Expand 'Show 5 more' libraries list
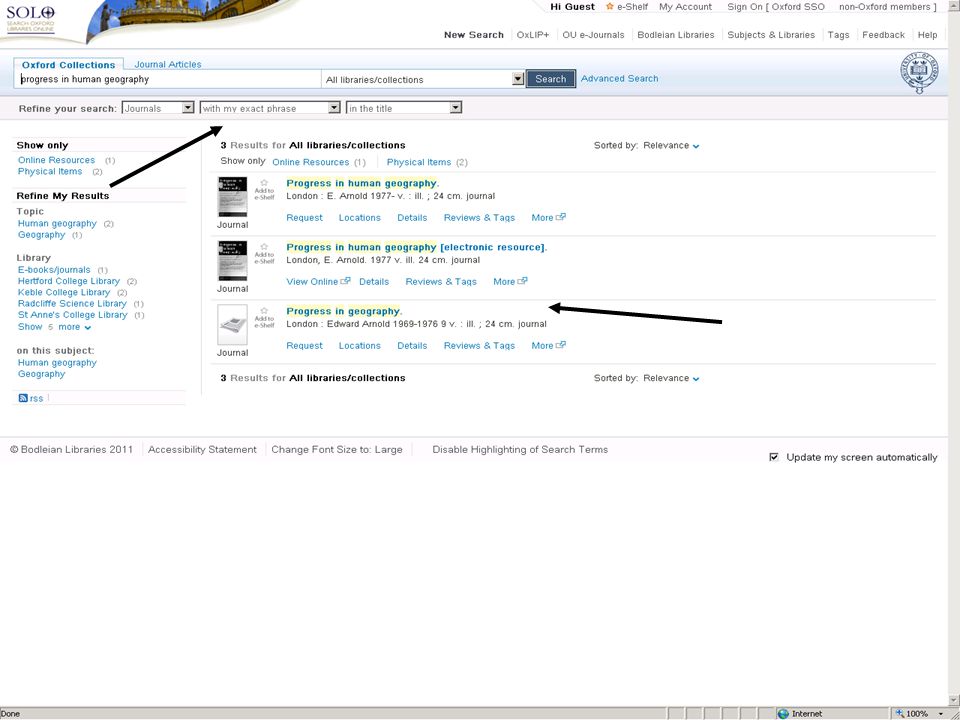 (54, 327)
